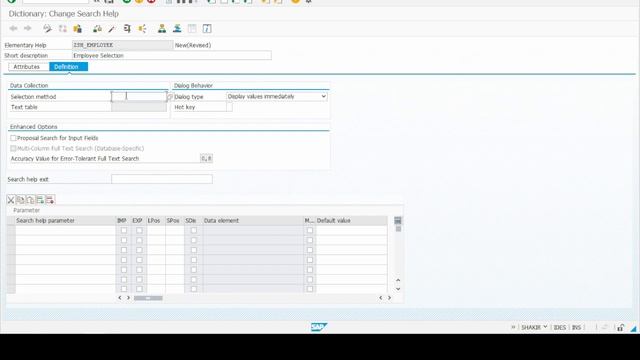
Task: Switch Active/Inactive version icon
Action: [62, 29]
